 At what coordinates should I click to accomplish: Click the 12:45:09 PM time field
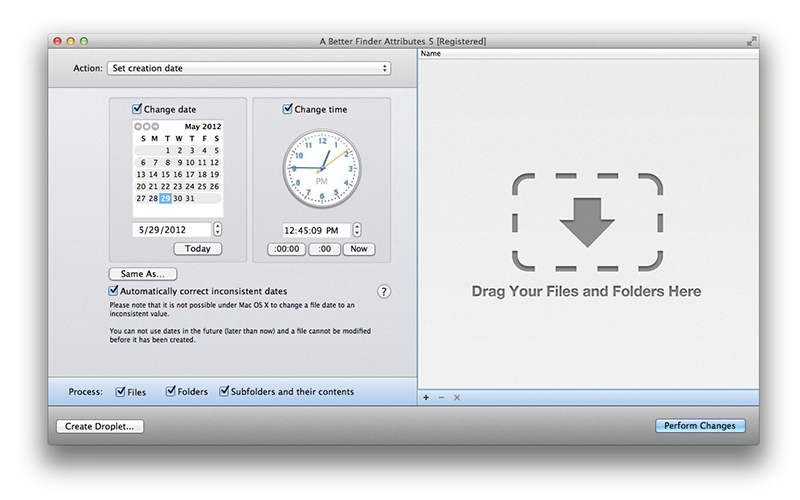315,230
